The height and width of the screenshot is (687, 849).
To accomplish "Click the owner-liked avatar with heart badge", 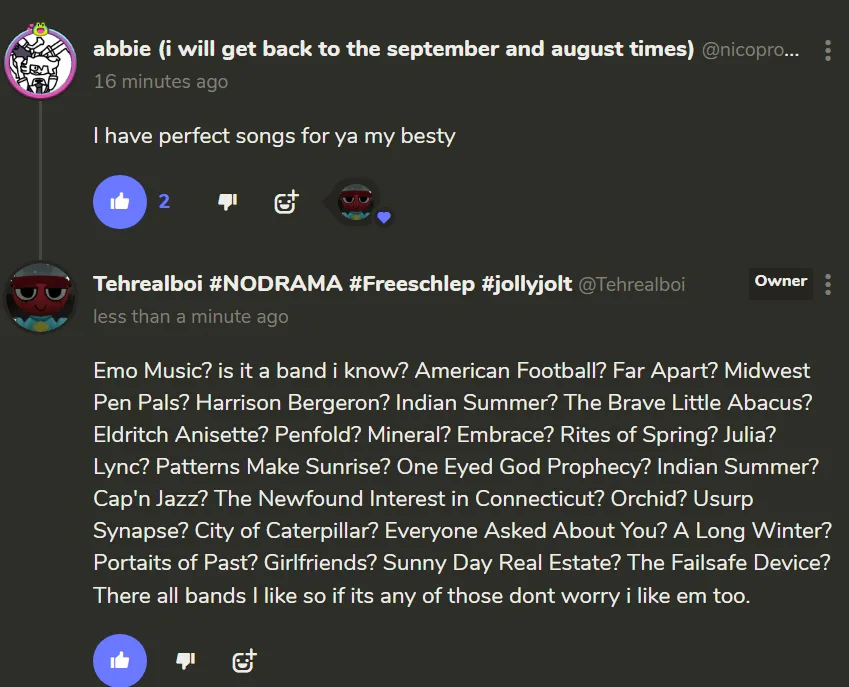I will tap(357, 202).
